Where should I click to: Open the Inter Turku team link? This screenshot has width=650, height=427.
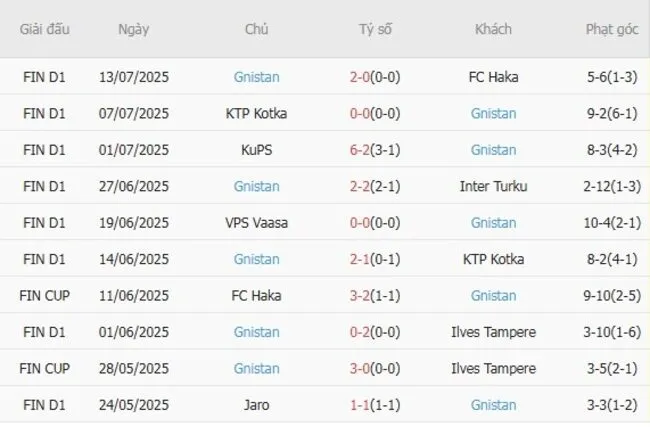(493, 186)
